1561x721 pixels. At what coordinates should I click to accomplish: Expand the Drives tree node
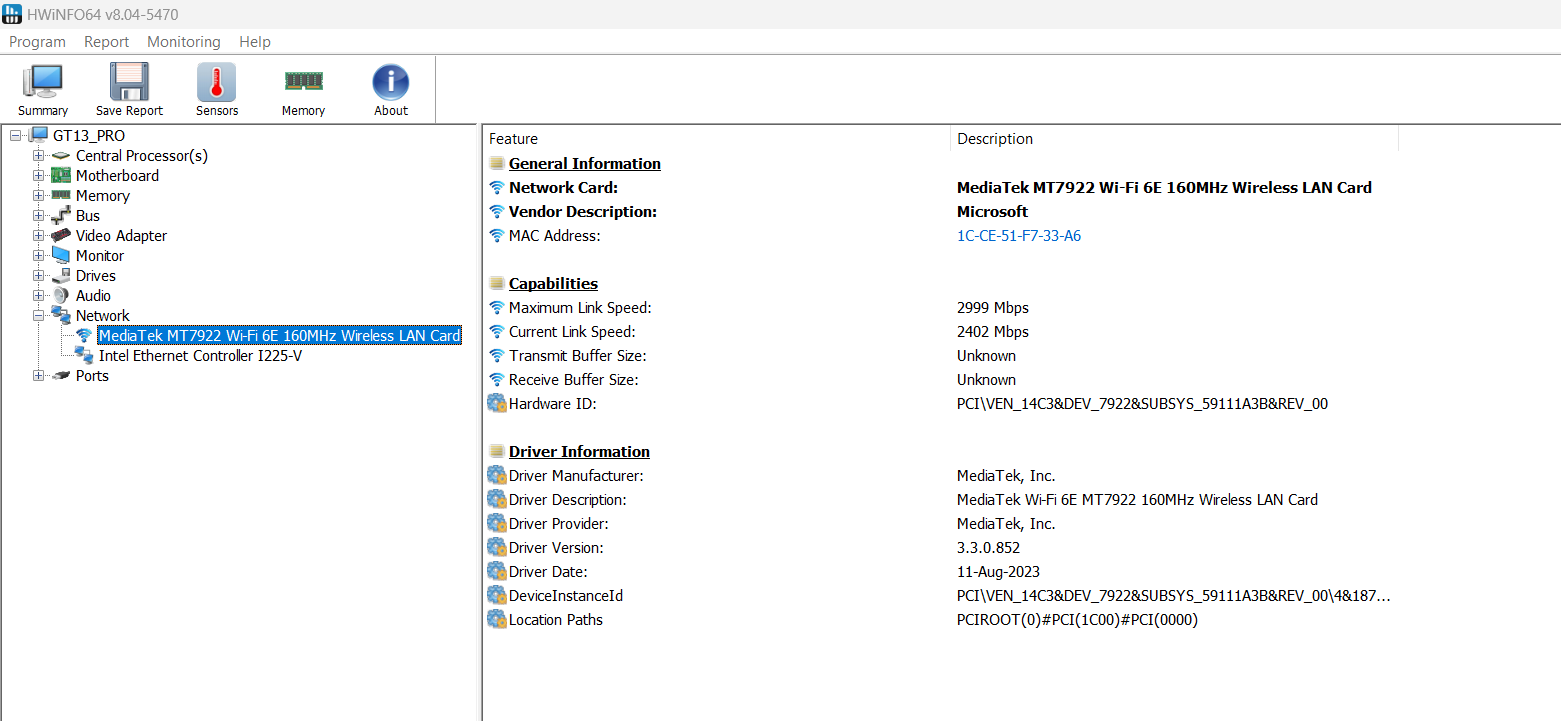pyautogui.click(x=38, y=275)
